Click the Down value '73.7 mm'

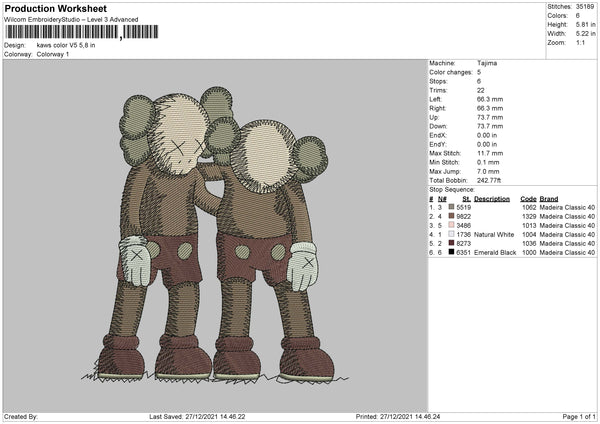click(490, 126)
